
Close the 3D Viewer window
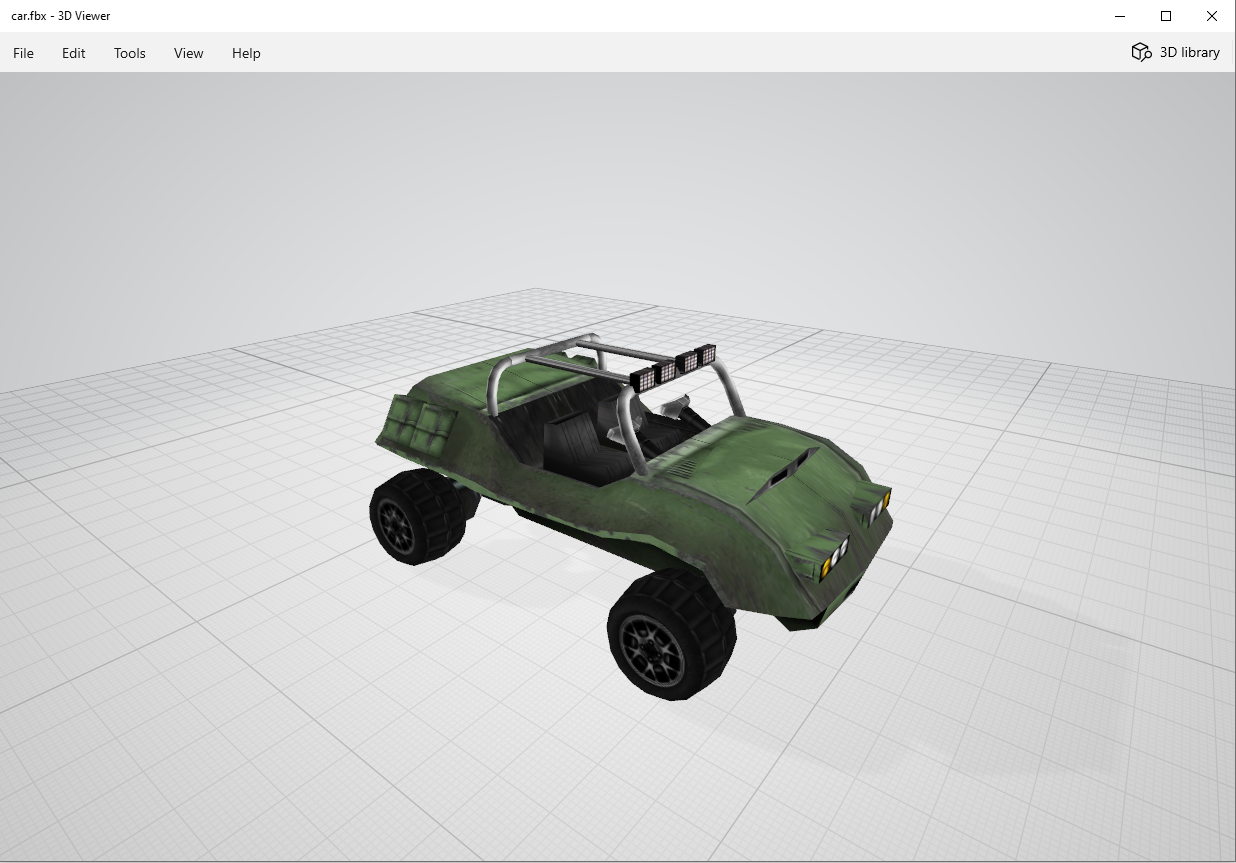(1211, 16)
